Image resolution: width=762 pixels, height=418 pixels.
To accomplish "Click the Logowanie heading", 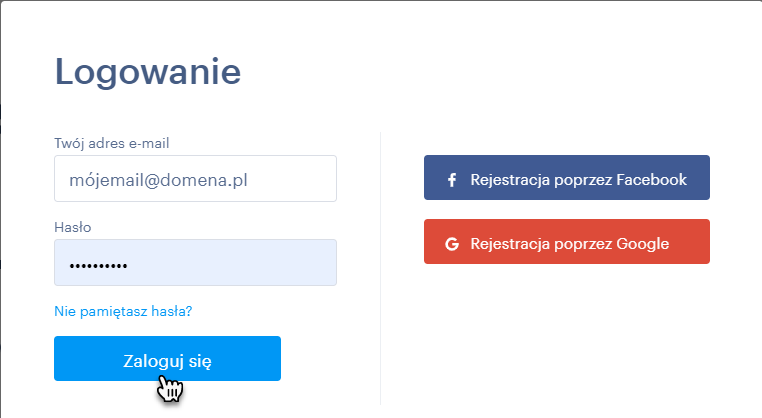I will [148, 73].
